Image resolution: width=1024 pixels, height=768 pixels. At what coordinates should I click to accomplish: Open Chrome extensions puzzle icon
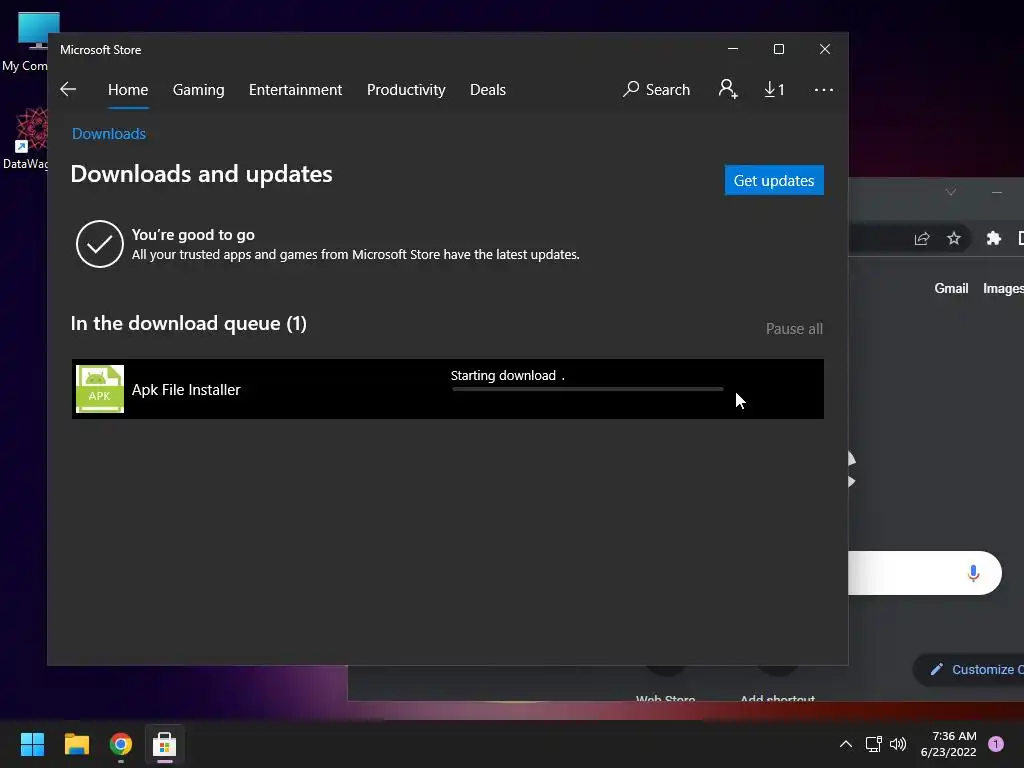point(993,238)
